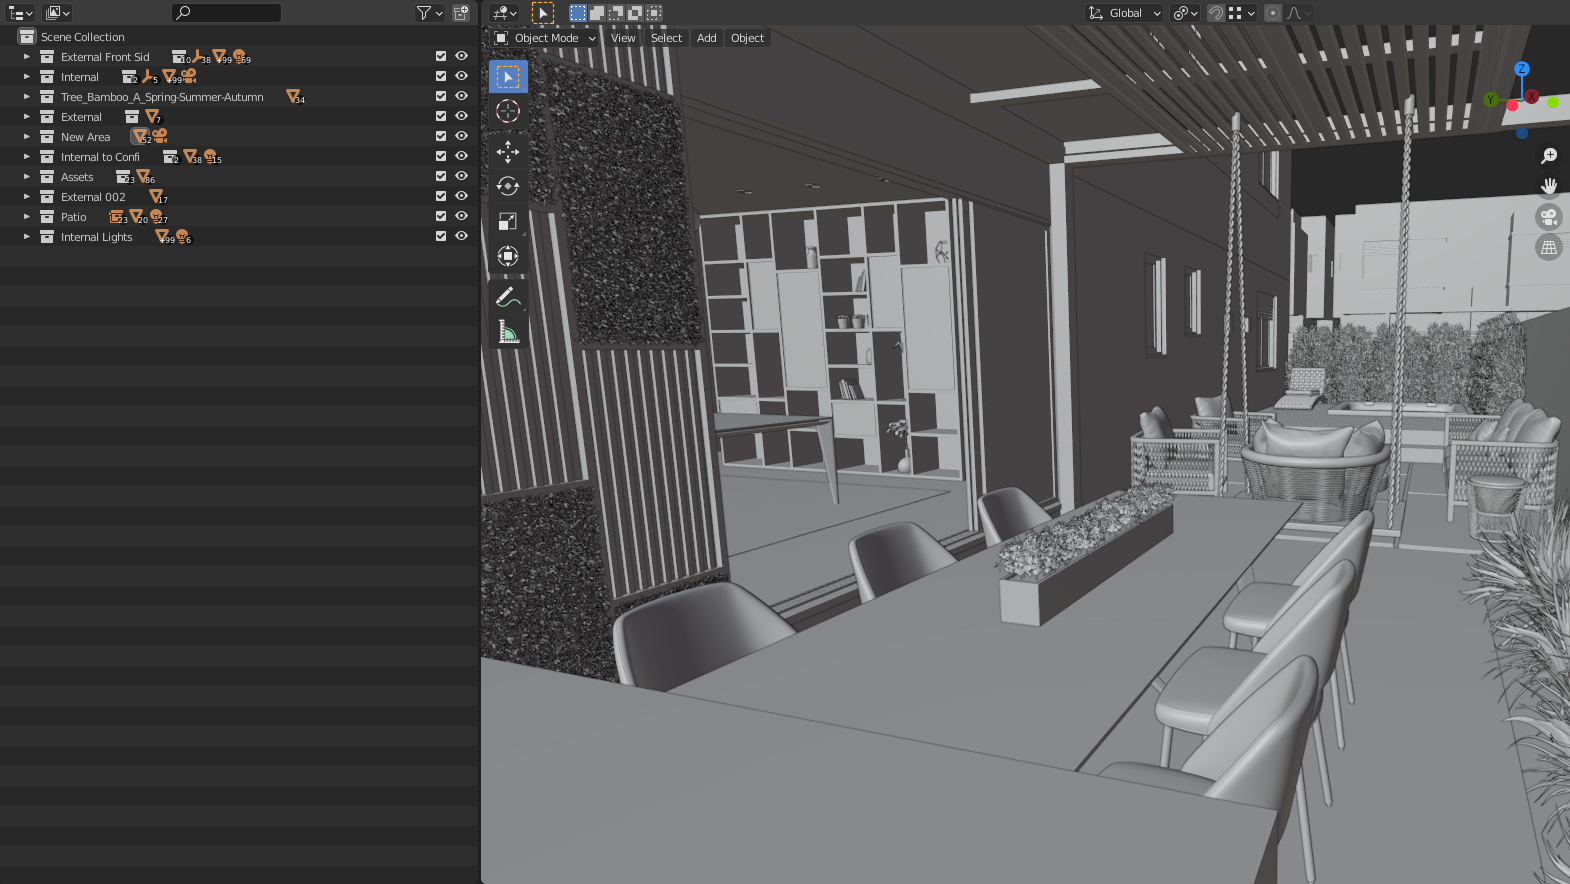Select the Scene Collection row
1570x884 pixels.
click(x=240, y=37)
